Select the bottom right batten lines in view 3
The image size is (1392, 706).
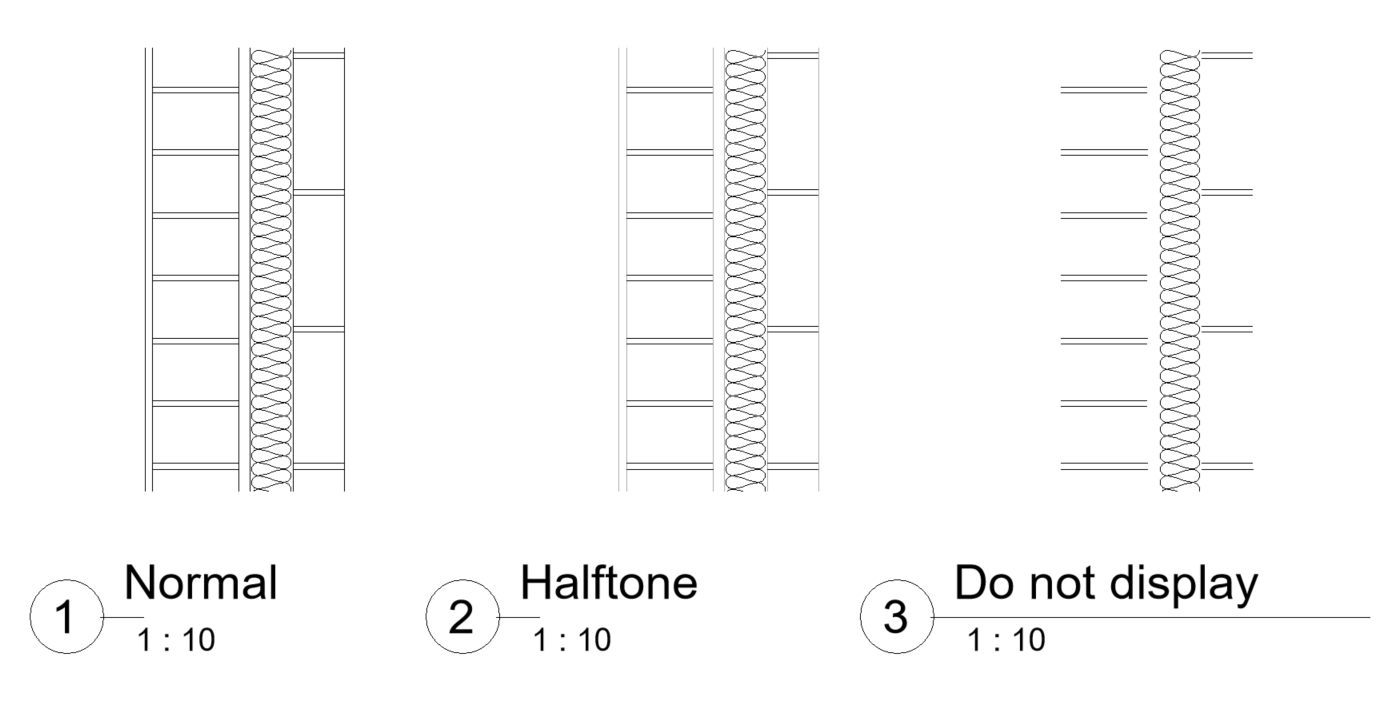click(x=1226, y=466)
